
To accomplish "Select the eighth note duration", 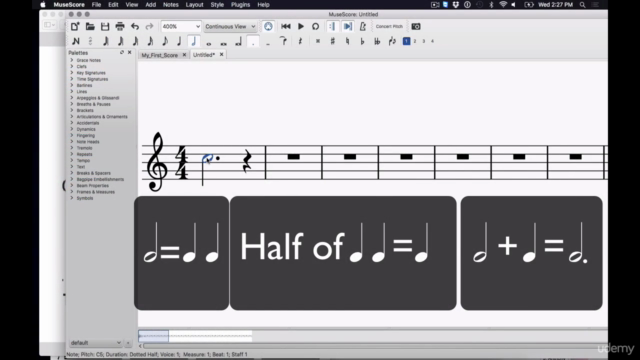I will coord(164,41).
